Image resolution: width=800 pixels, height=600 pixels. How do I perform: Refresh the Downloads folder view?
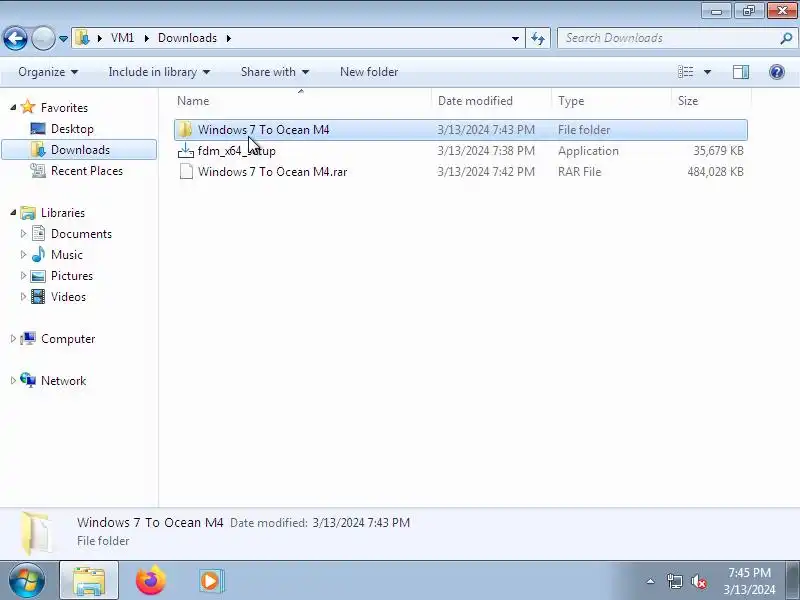pos(538,39)
